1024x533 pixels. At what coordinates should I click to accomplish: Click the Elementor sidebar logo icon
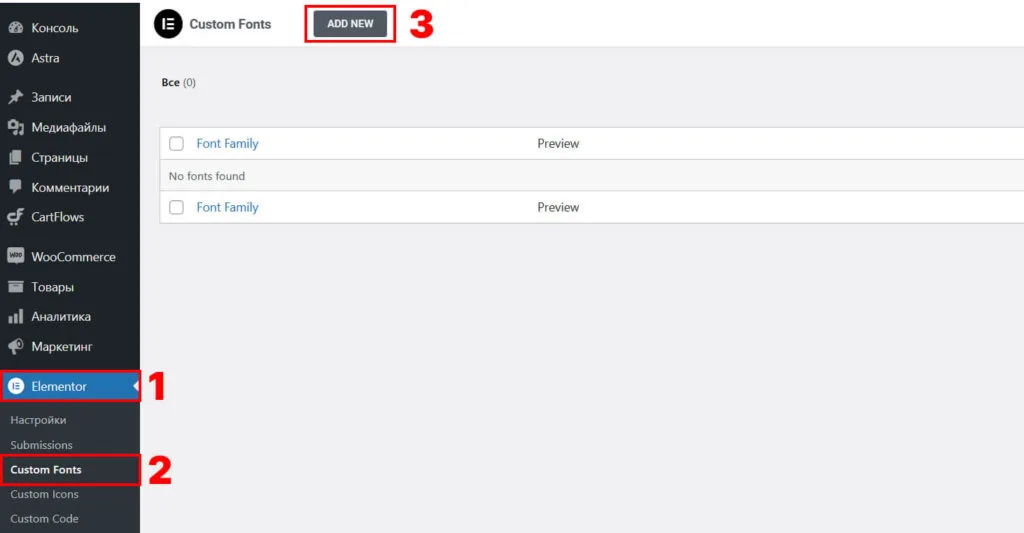16,386
